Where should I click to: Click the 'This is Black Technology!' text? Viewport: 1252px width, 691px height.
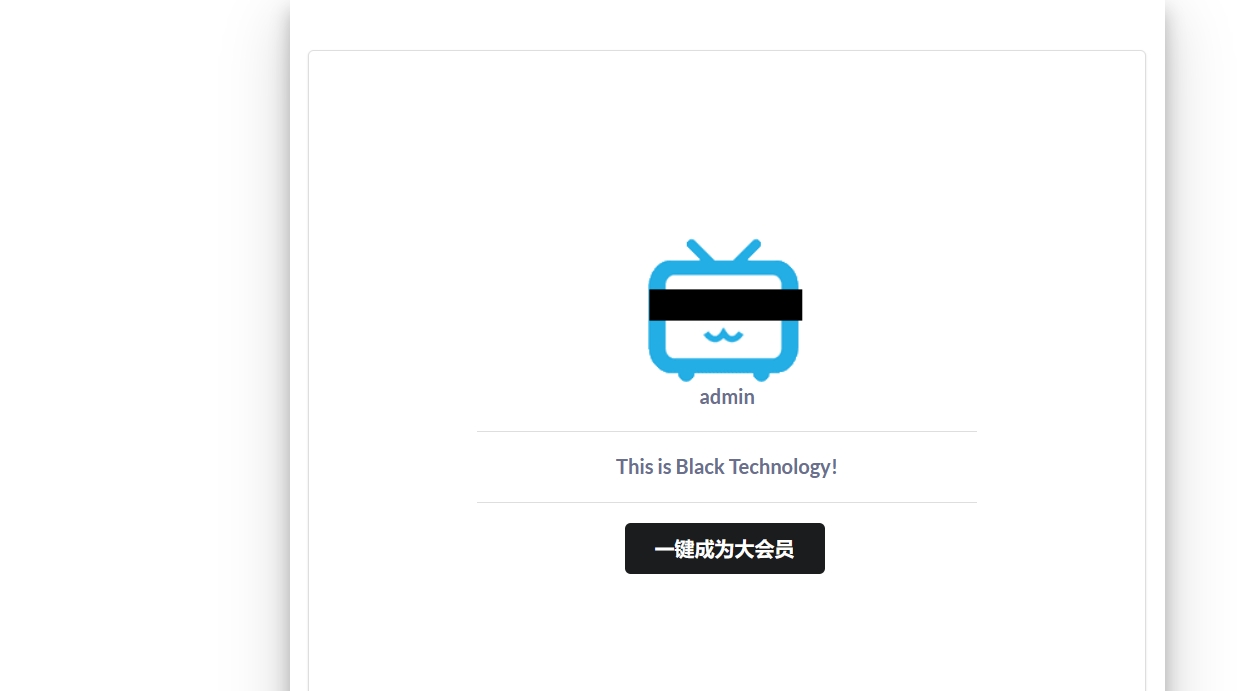[727, 467]
